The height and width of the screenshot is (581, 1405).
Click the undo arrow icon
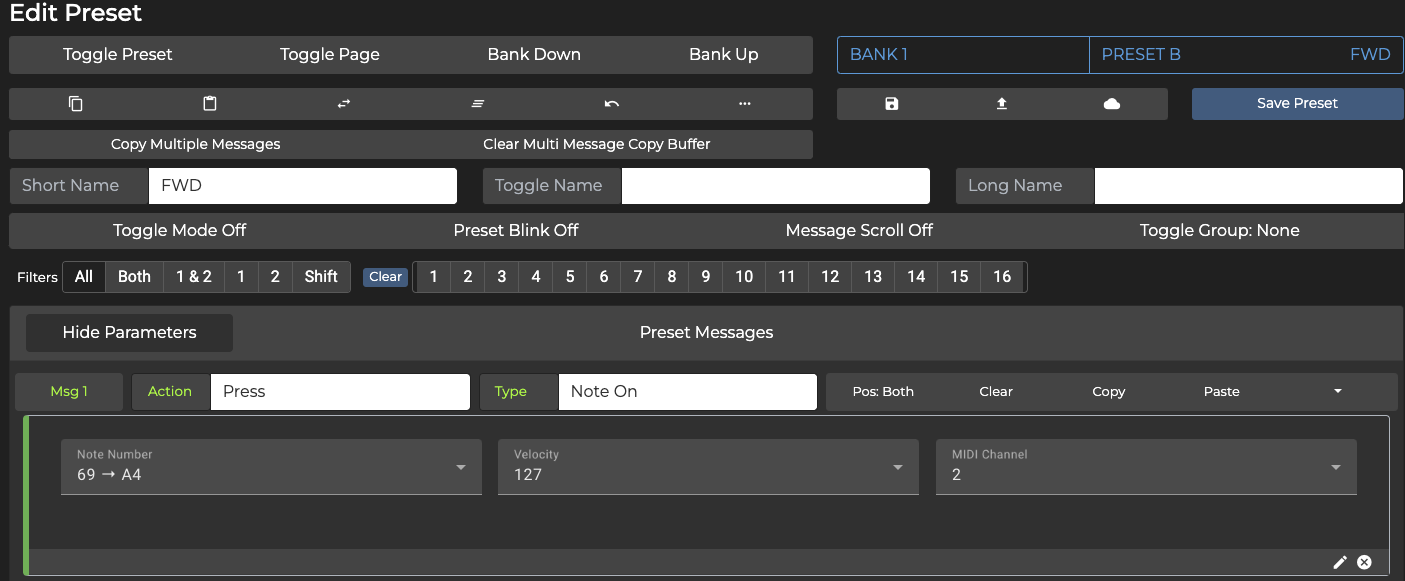[x=611, y=104]
